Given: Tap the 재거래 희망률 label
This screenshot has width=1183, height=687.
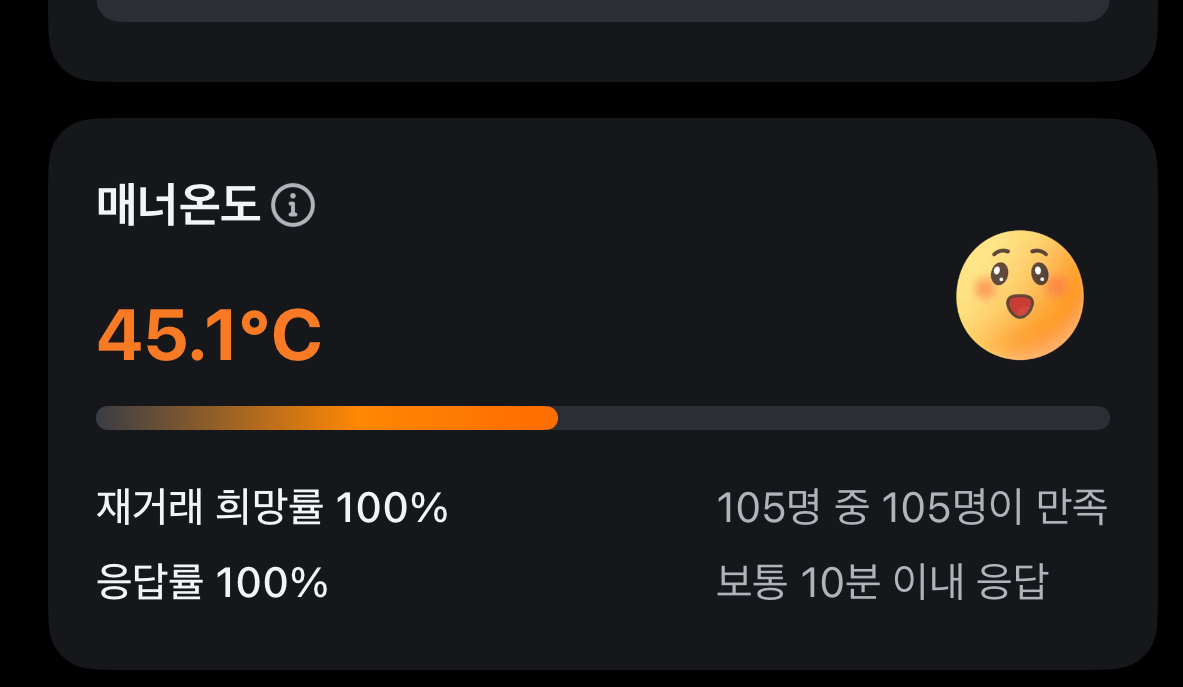Looking at the screenshot, I should click(x=210, y=509).
